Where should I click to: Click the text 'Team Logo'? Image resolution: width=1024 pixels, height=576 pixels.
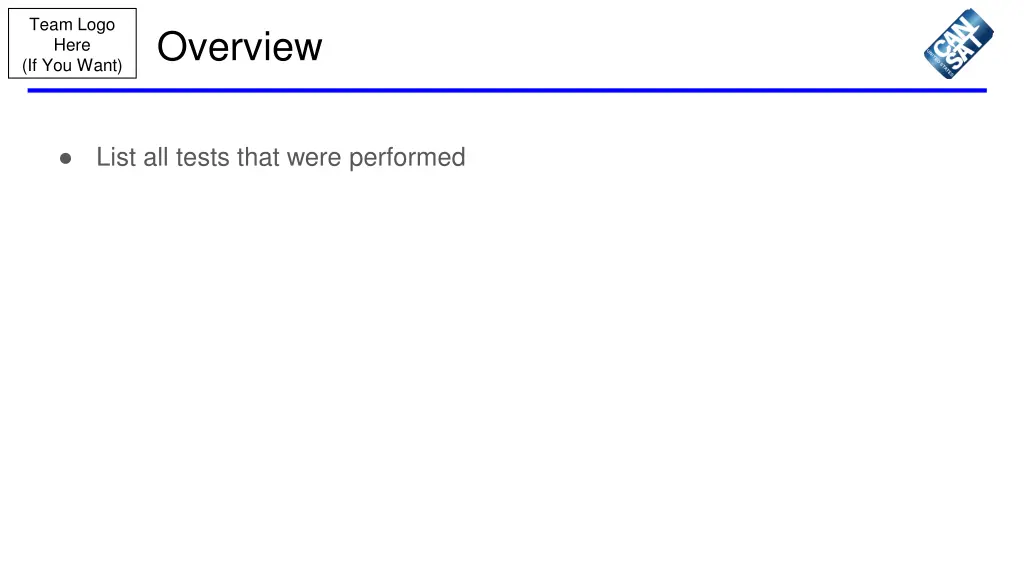tap(72, 25)
